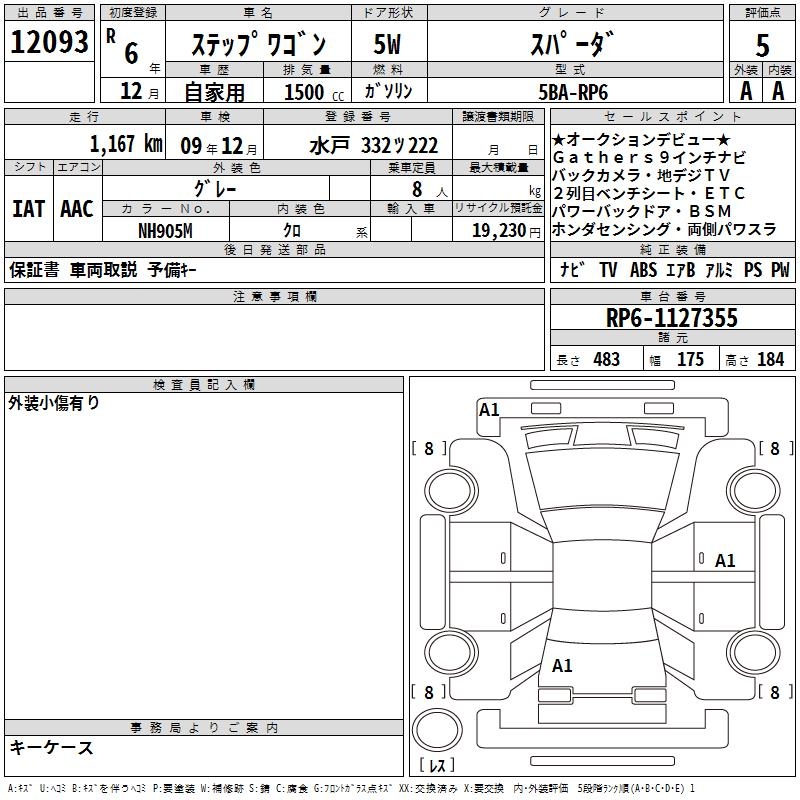Click the ABS equipment label

[x=643, y=269]
